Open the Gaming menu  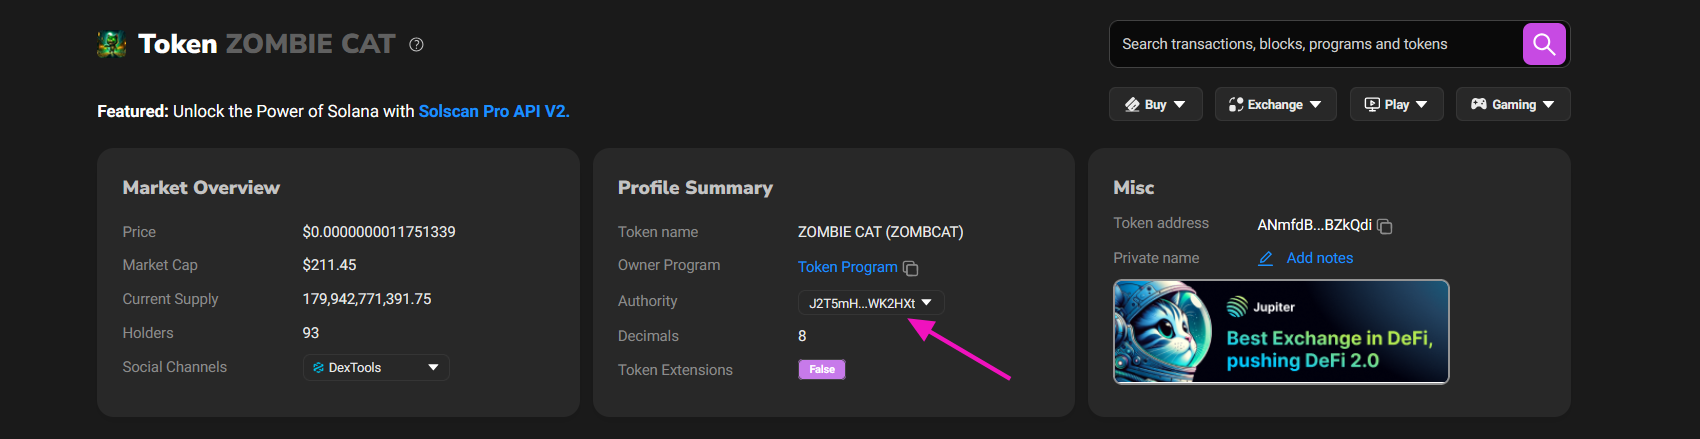(x=1513, y=104)
